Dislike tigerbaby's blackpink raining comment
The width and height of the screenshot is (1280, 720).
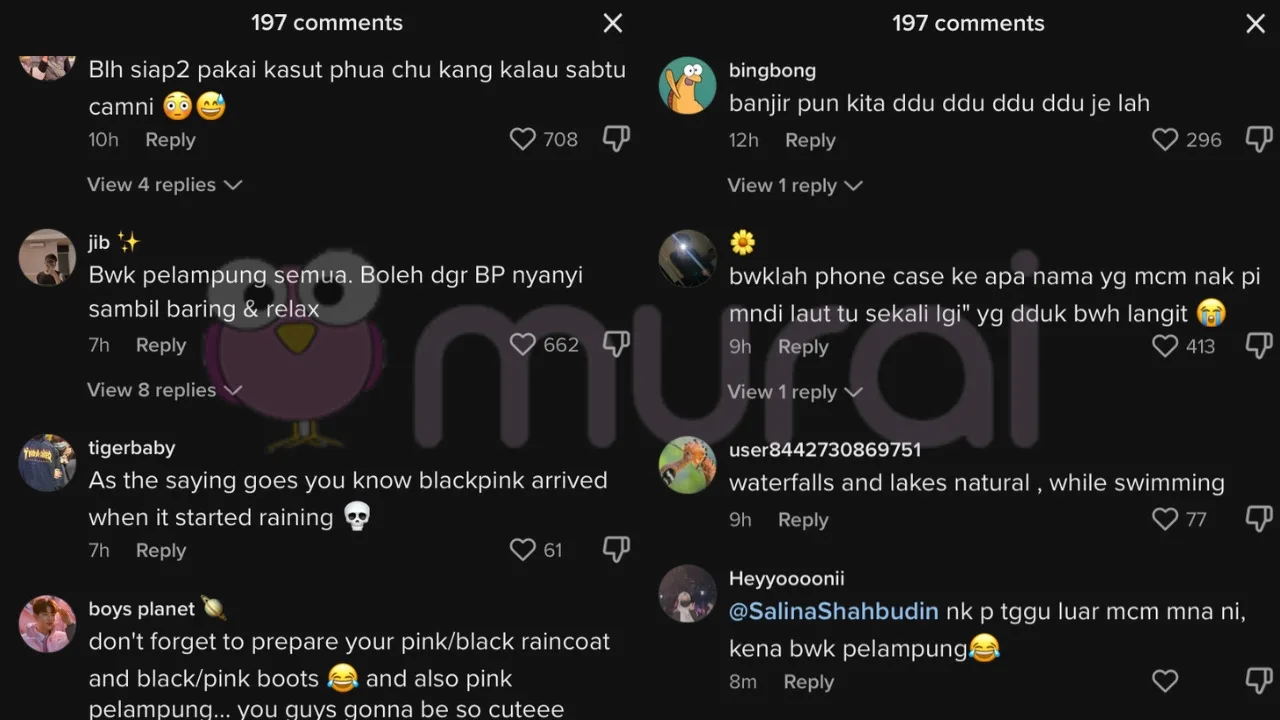coord(616,549)
